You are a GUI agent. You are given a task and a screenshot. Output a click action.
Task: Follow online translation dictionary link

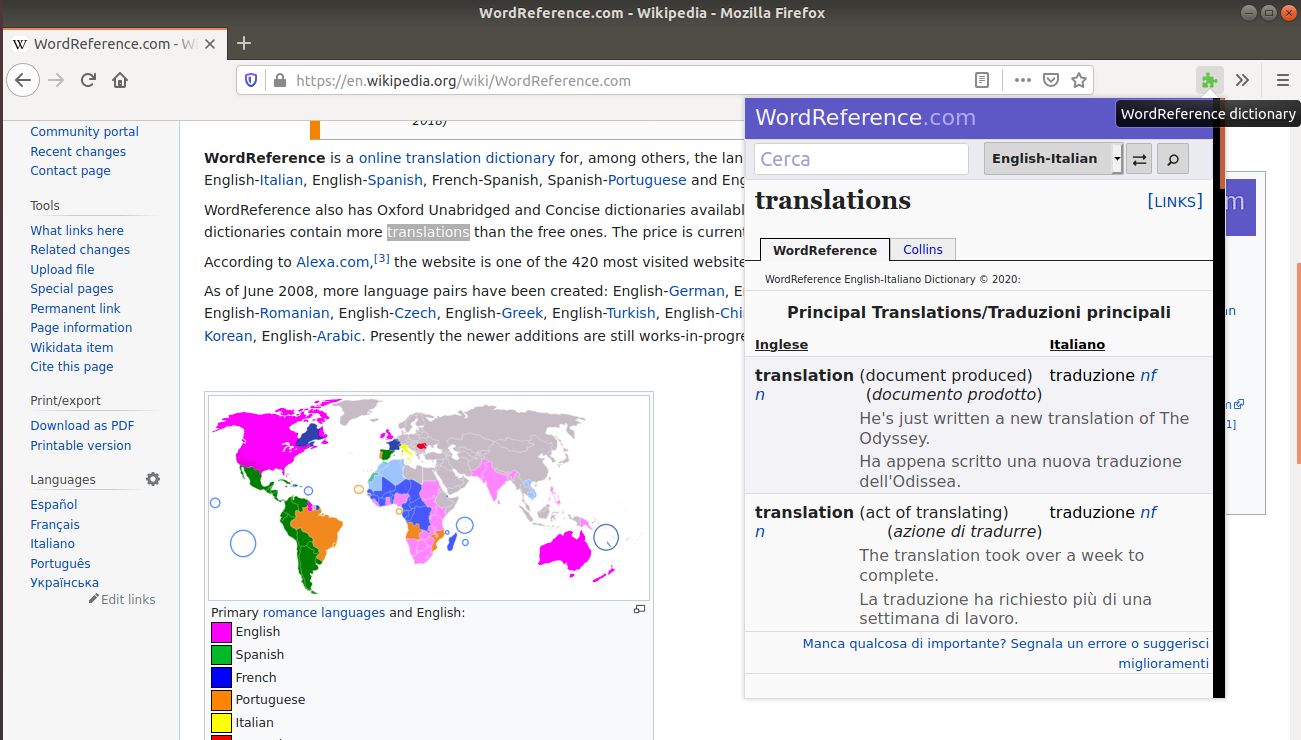point(457,158)
